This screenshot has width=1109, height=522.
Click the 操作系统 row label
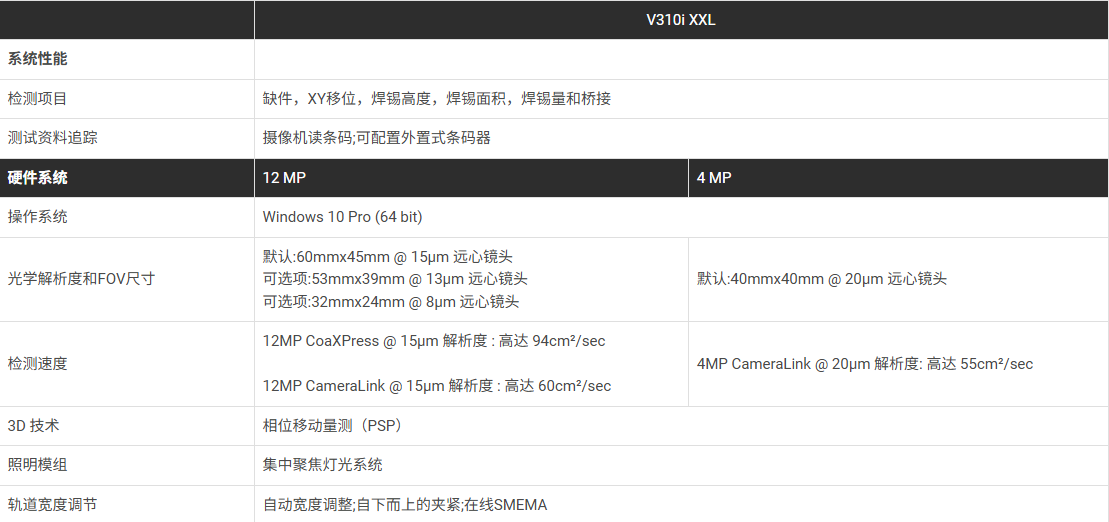click(x=37, y=217)
